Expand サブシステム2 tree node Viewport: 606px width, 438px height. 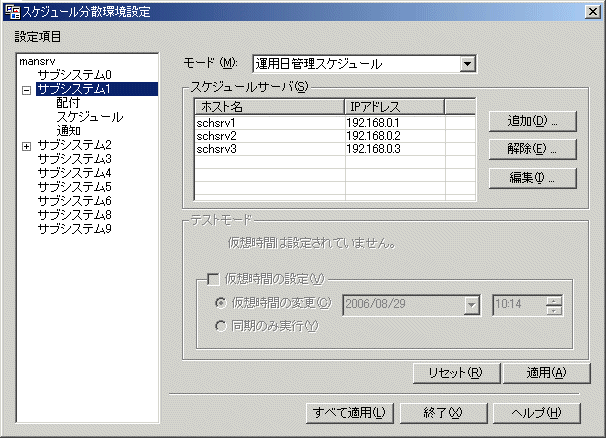26,146
